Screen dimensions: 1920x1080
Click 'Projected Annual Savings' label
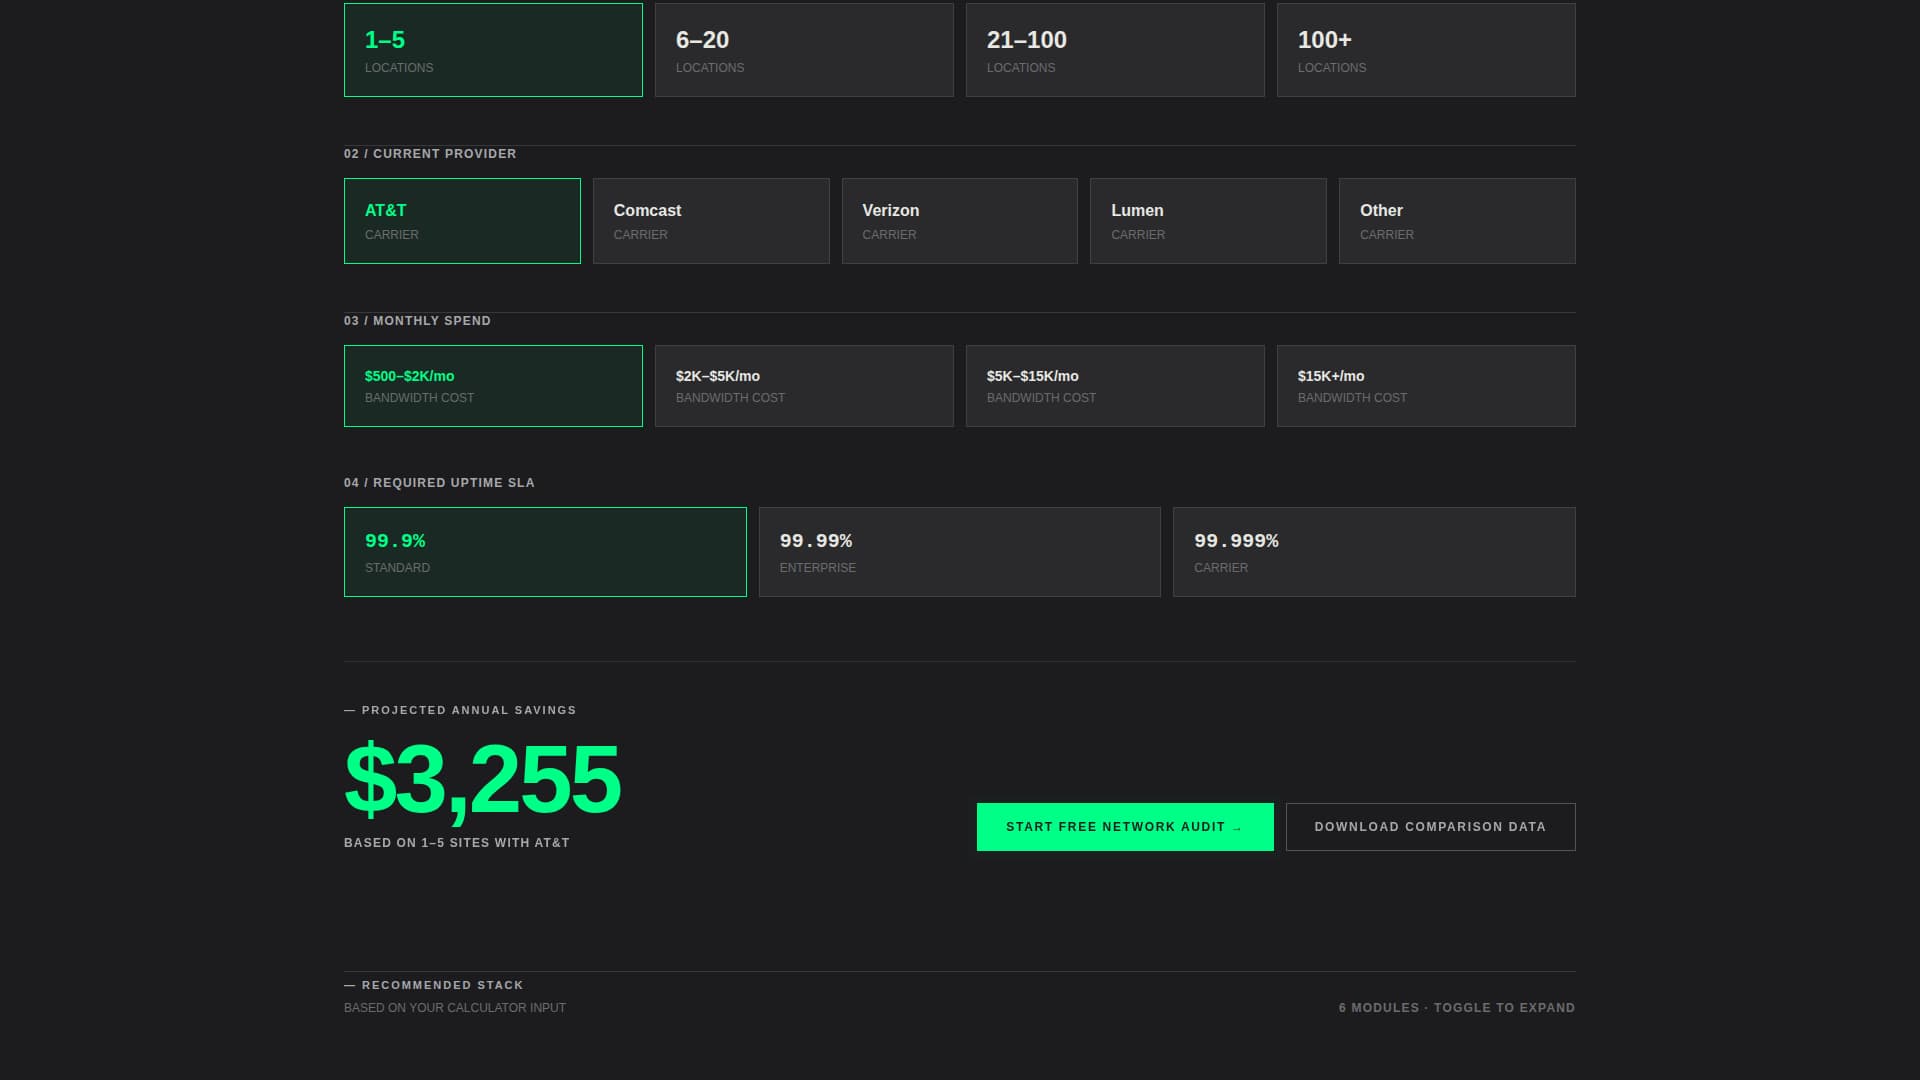460,710
